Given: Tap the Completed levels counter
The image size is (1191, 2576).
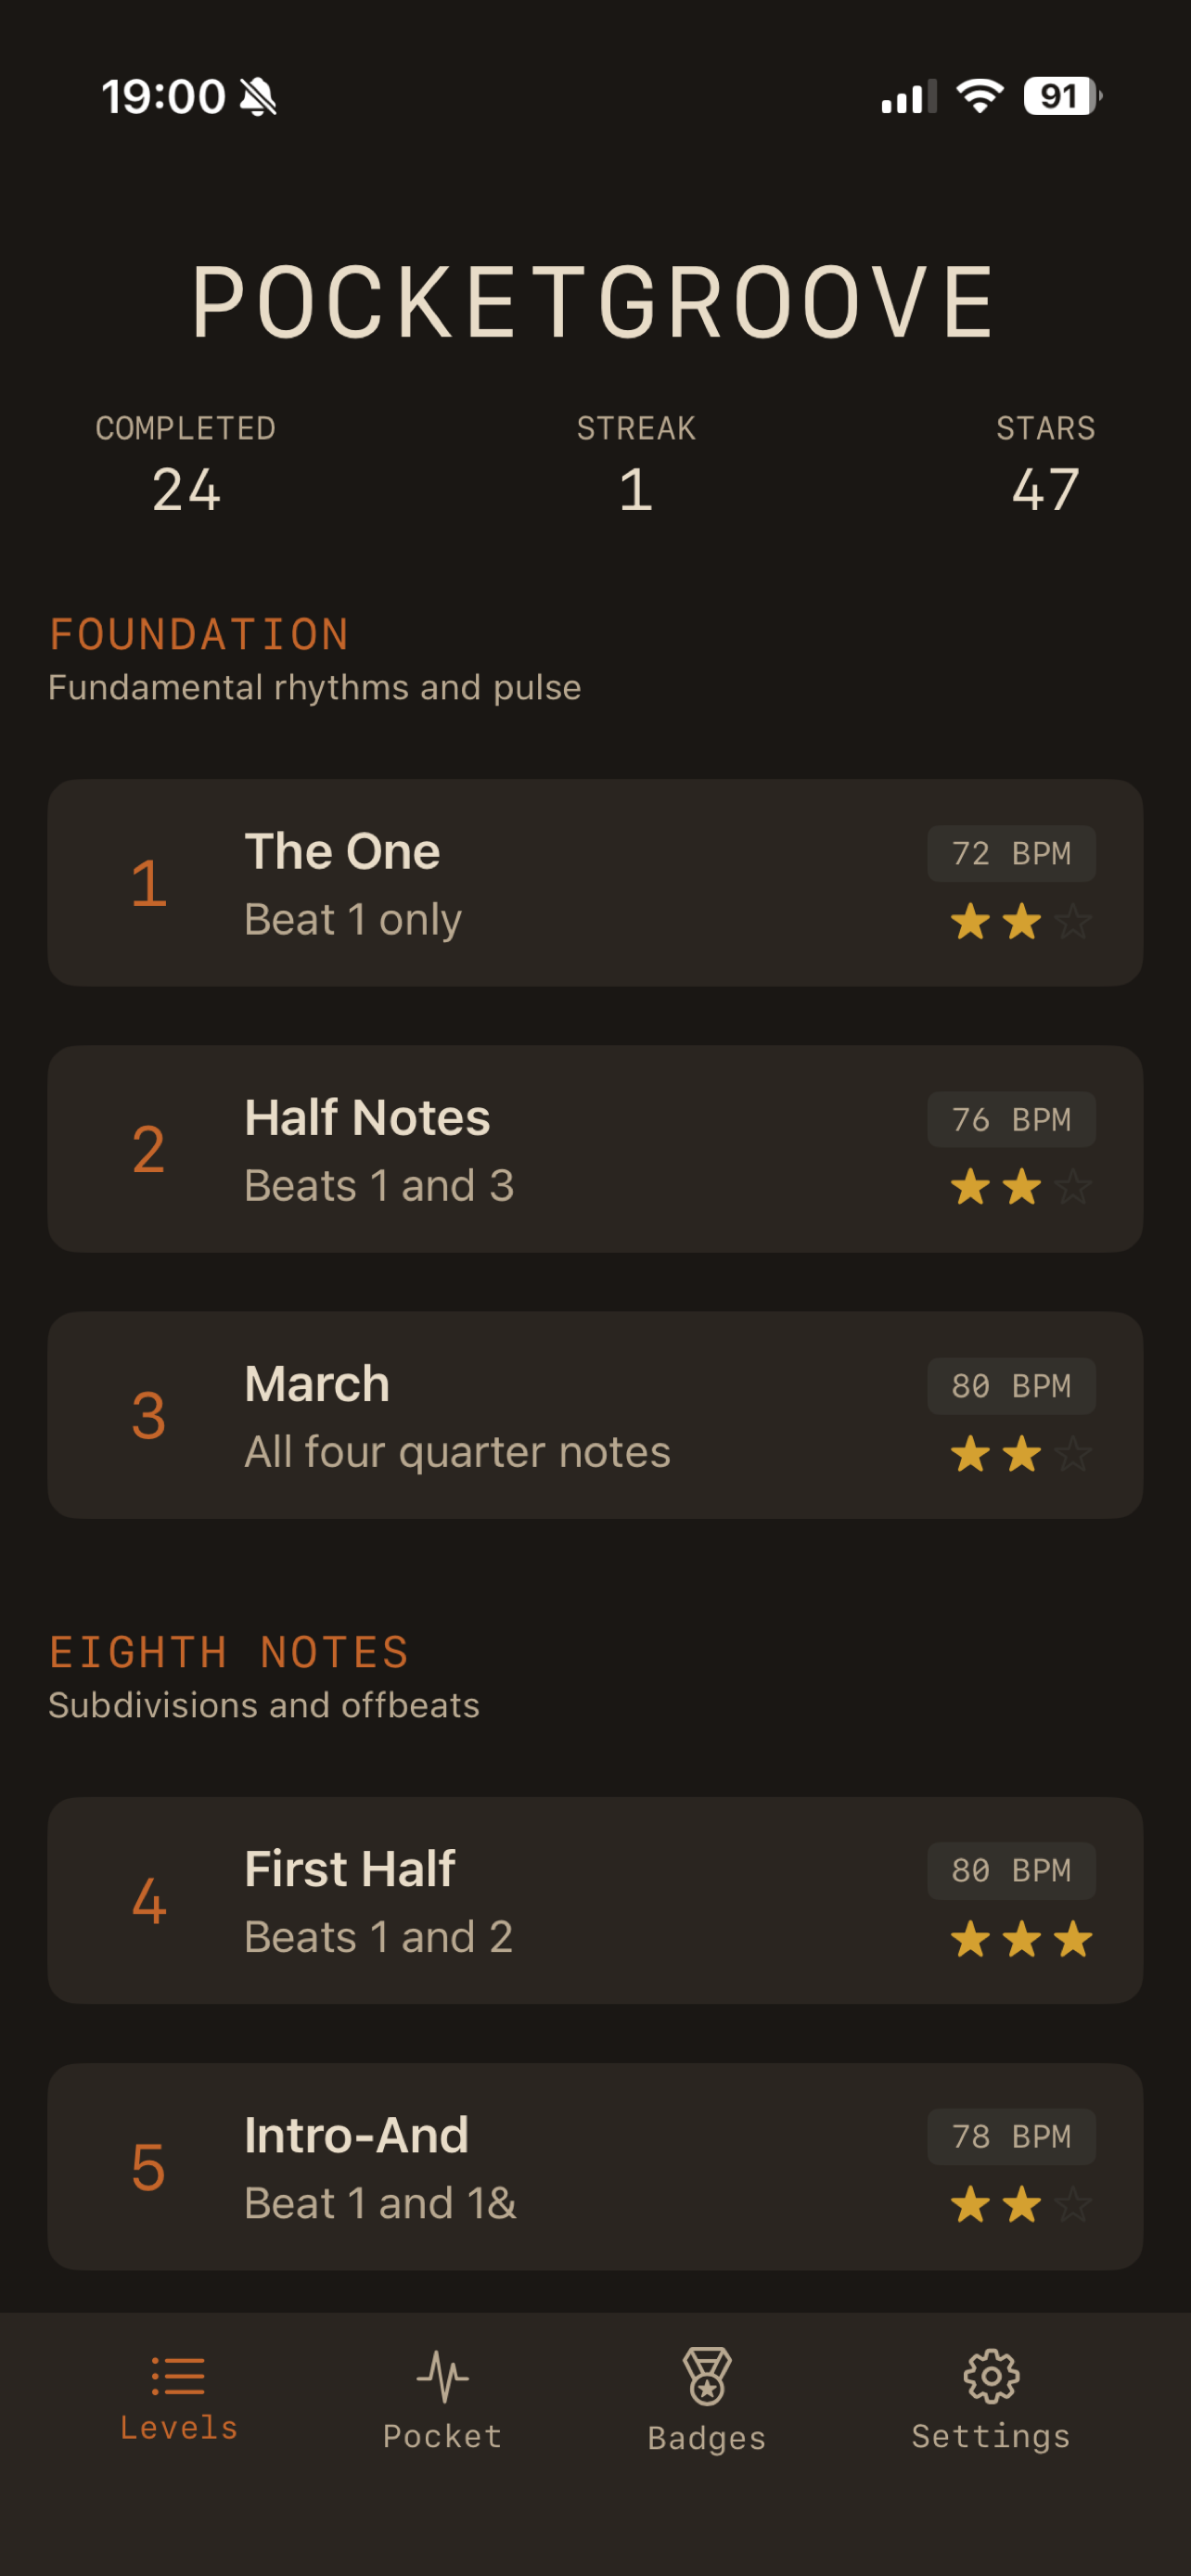Looking at the screenshot, I should pyautogui.click(x=186, y=466).
